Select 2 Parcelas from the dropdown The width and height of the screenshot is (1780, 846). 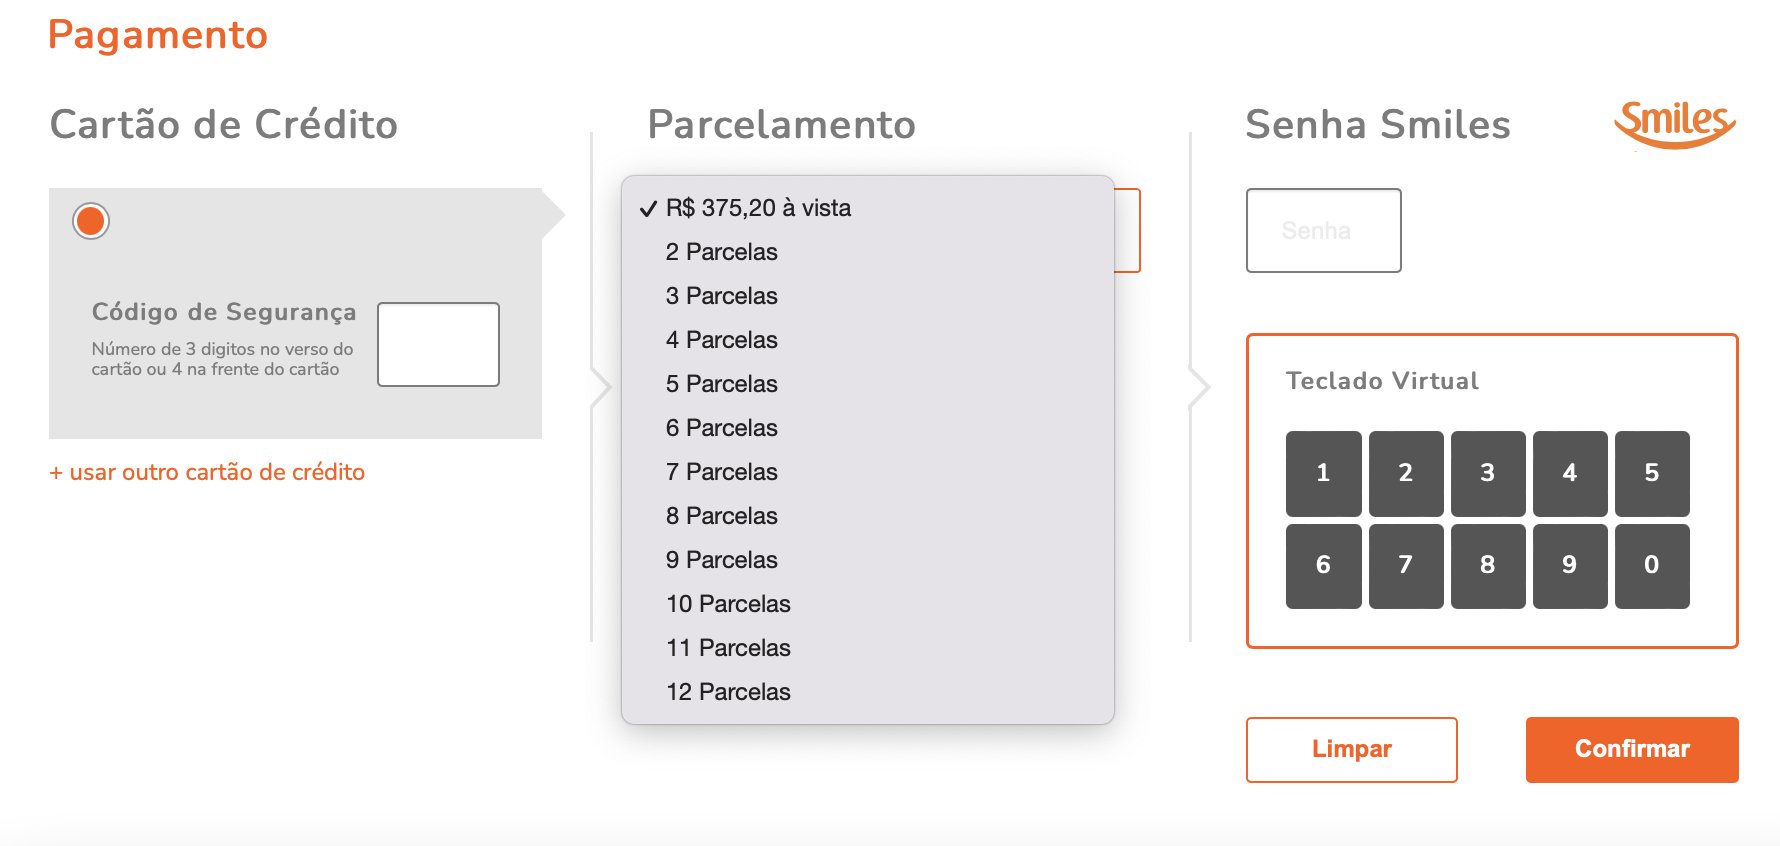click(x=867, y=252)
